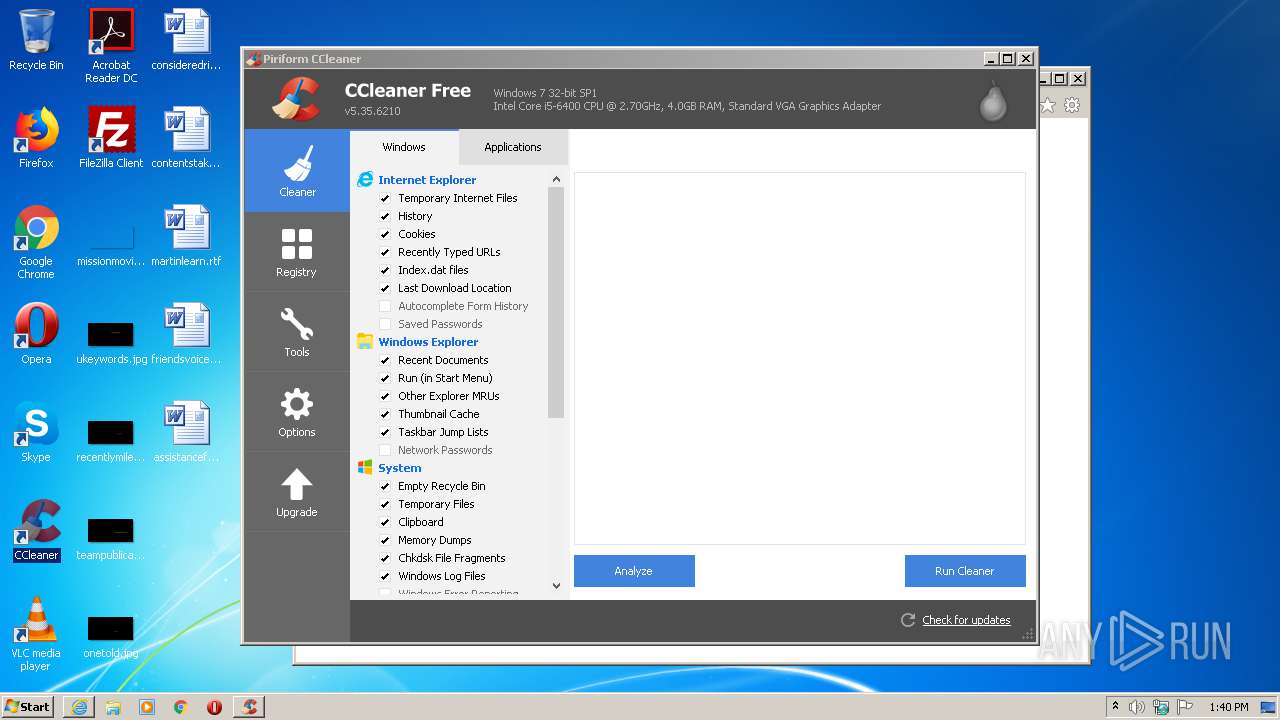Enable Network Passwords checkbox
1280x720 pixels.
coord(385,450)
